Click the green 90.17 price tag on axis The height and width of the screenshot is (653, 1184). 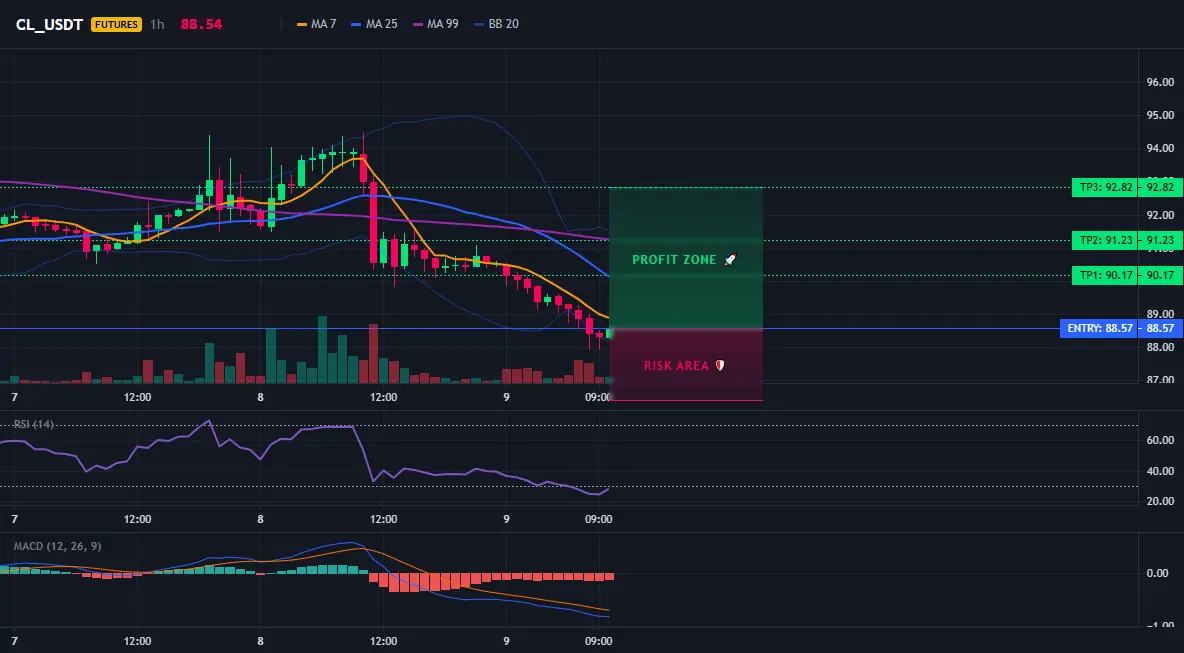coord(1161,276)
